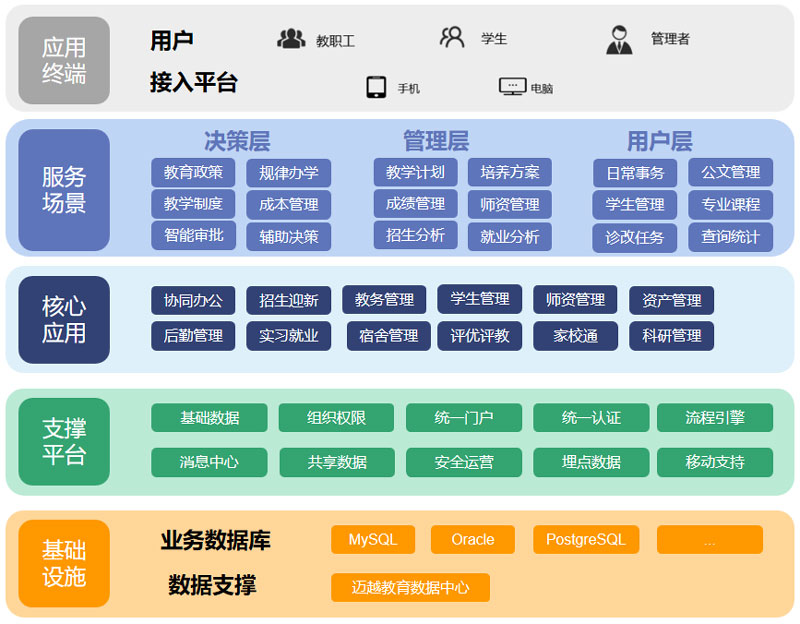The width and height of the screenshot is (800, 624).
Task: Select the 基础设施 layer block
Action: pyautogui.click(x=64, y=563)
